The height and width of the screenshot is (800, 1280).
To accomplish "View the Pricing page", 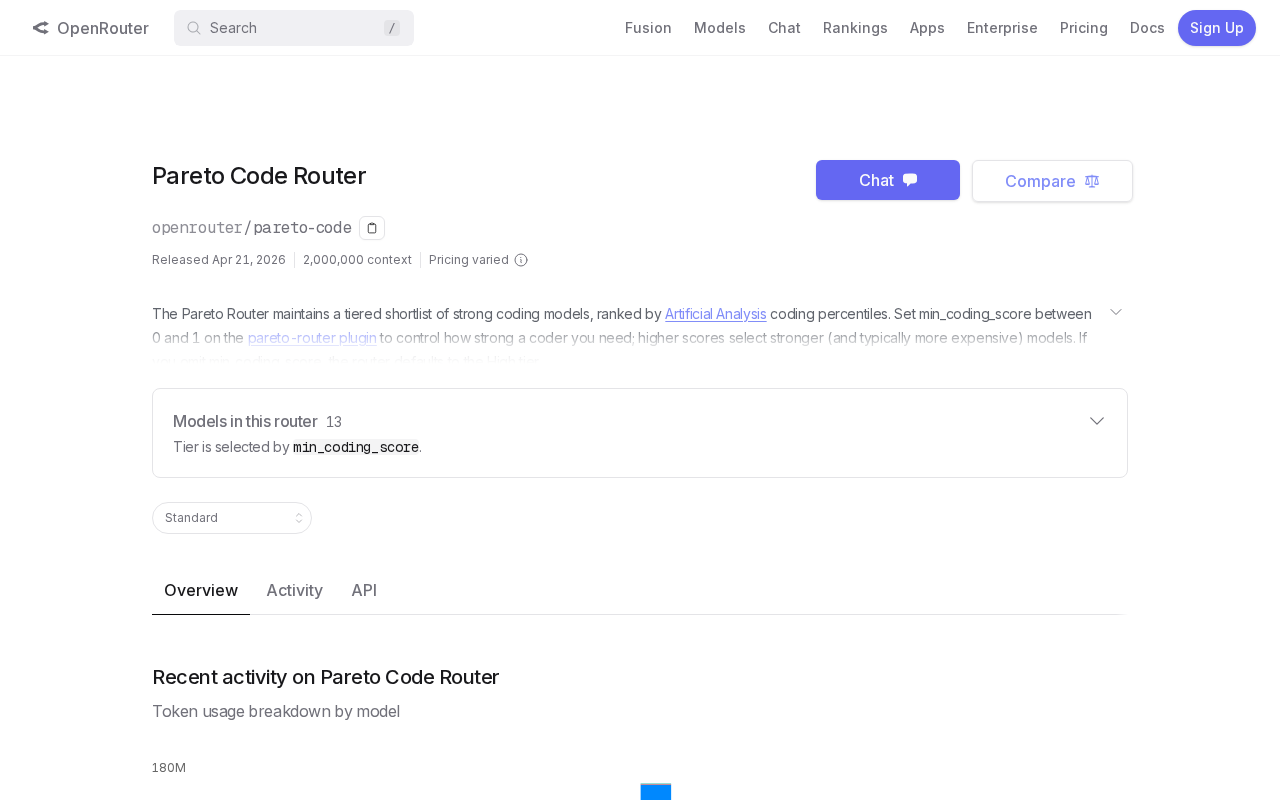I will click(1084, 28).
